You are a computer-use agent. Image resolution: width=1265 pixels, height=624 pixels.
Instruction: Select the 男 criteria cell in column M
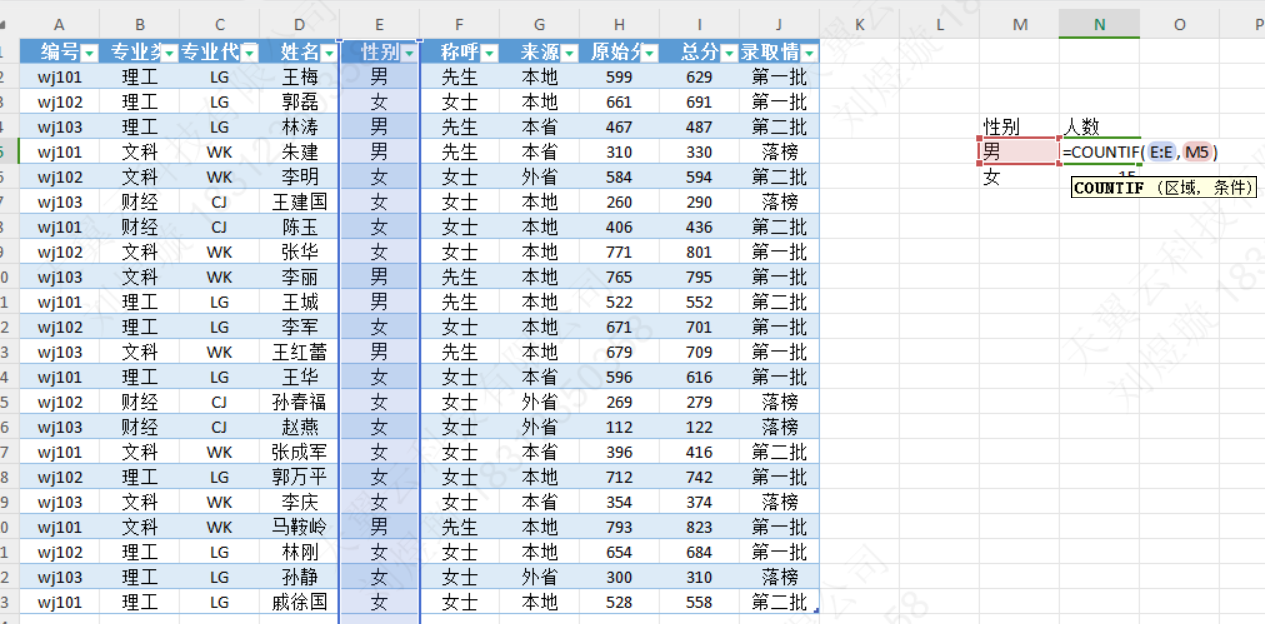tap(1019, 151)
